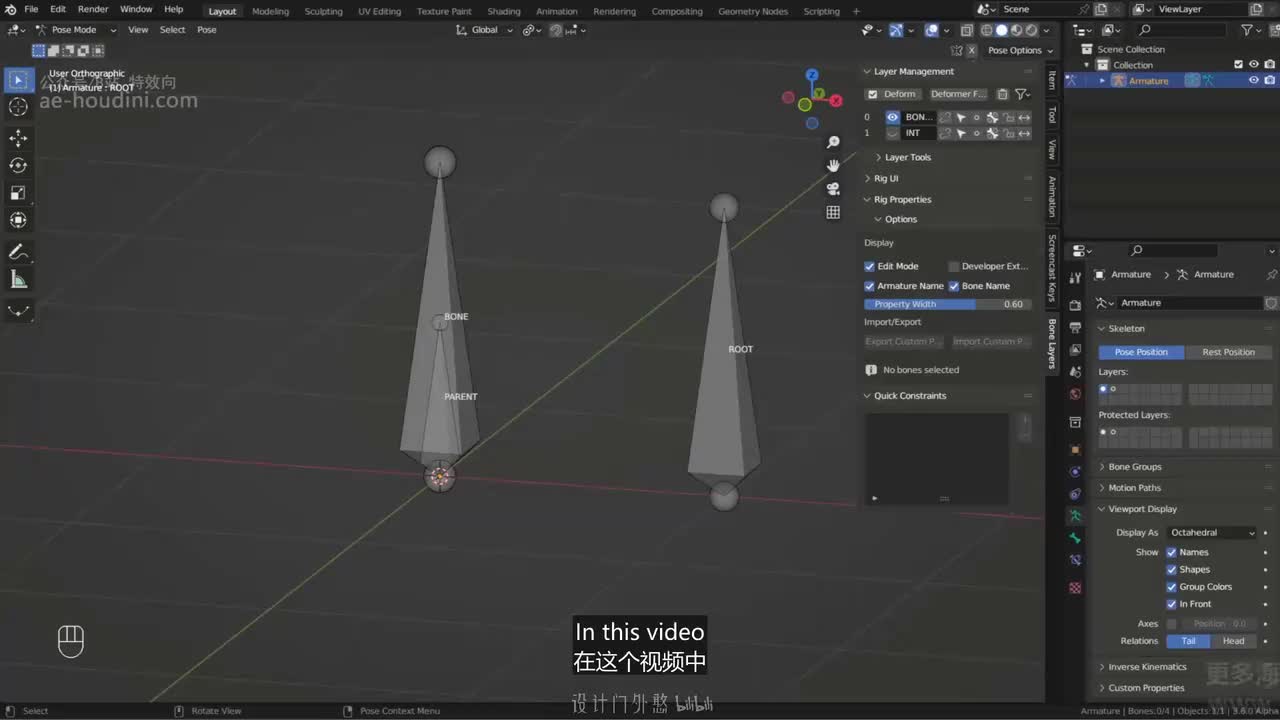
Task: Expand the Motion Paths panel
Action: 1134,488
